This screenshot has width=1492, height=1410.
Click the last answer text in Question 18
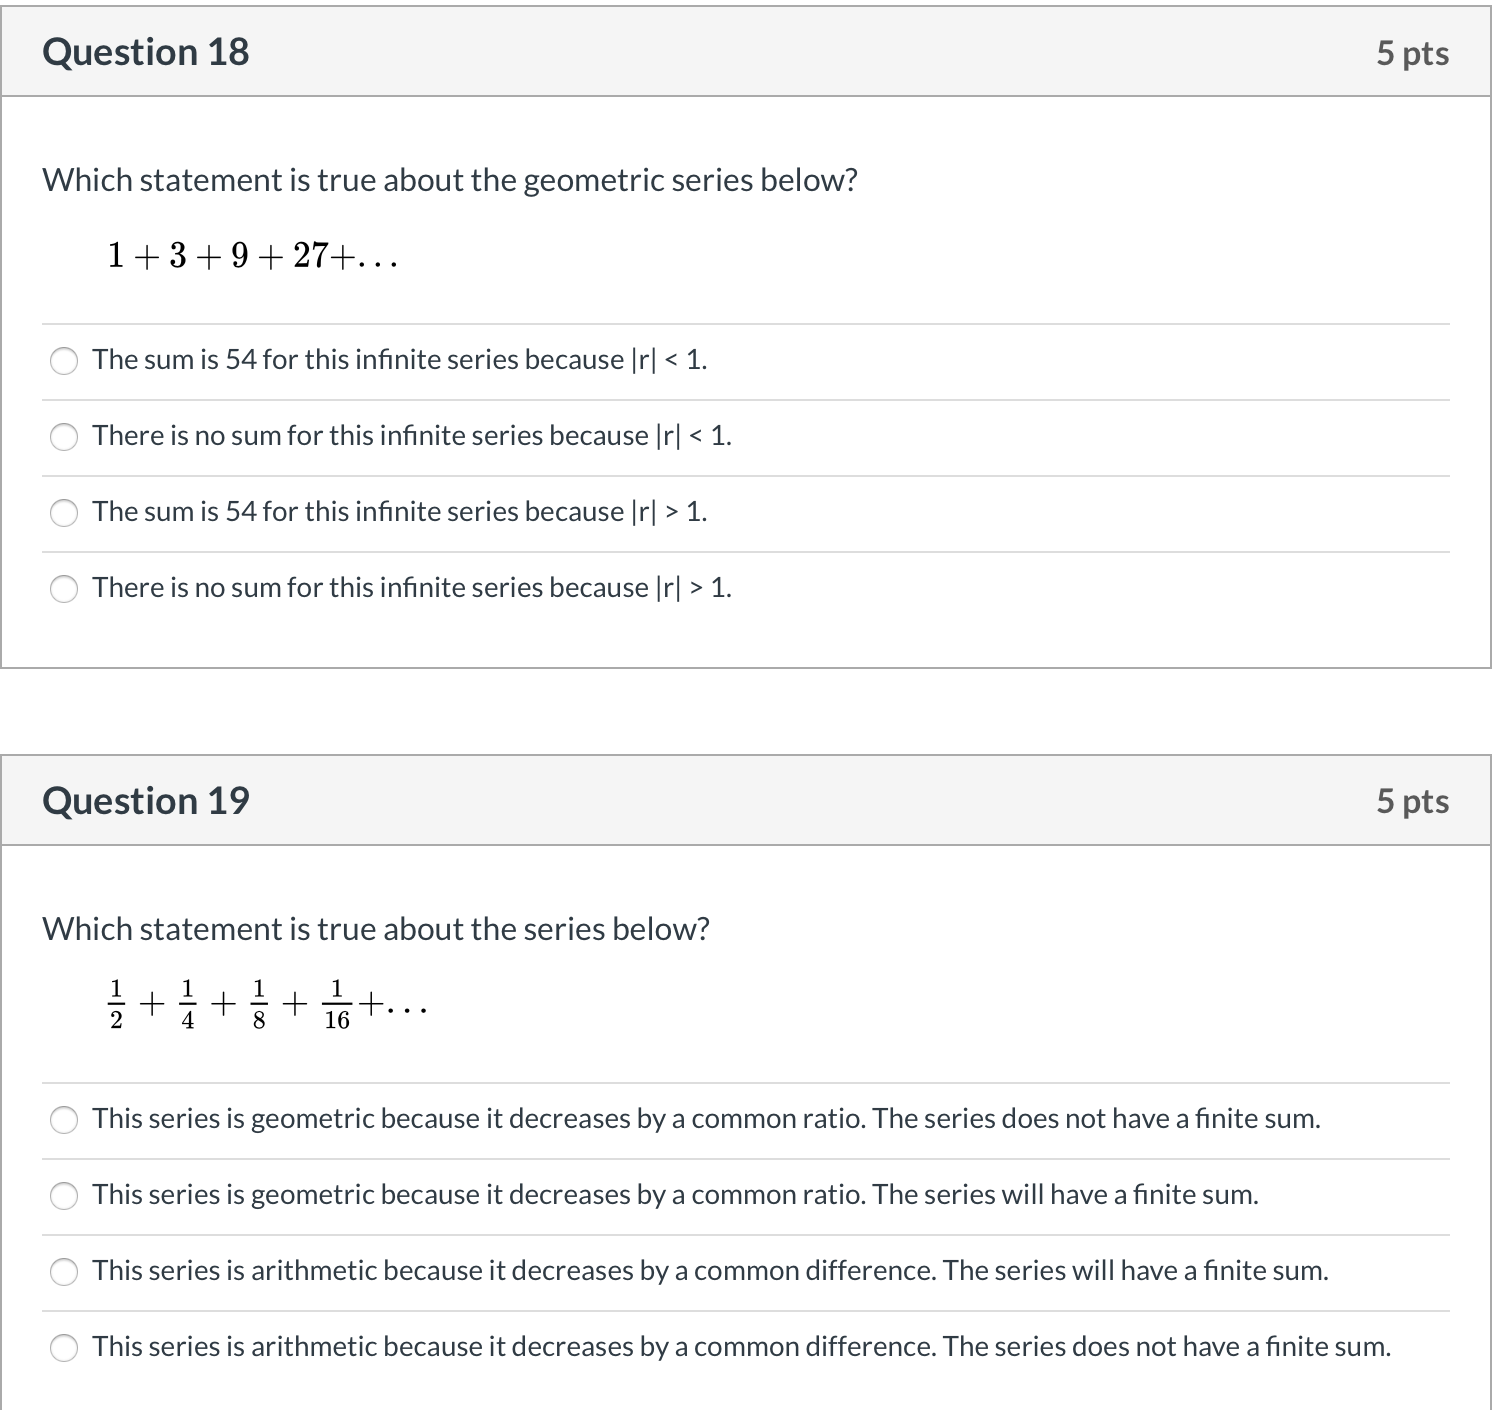click(411, 588)
